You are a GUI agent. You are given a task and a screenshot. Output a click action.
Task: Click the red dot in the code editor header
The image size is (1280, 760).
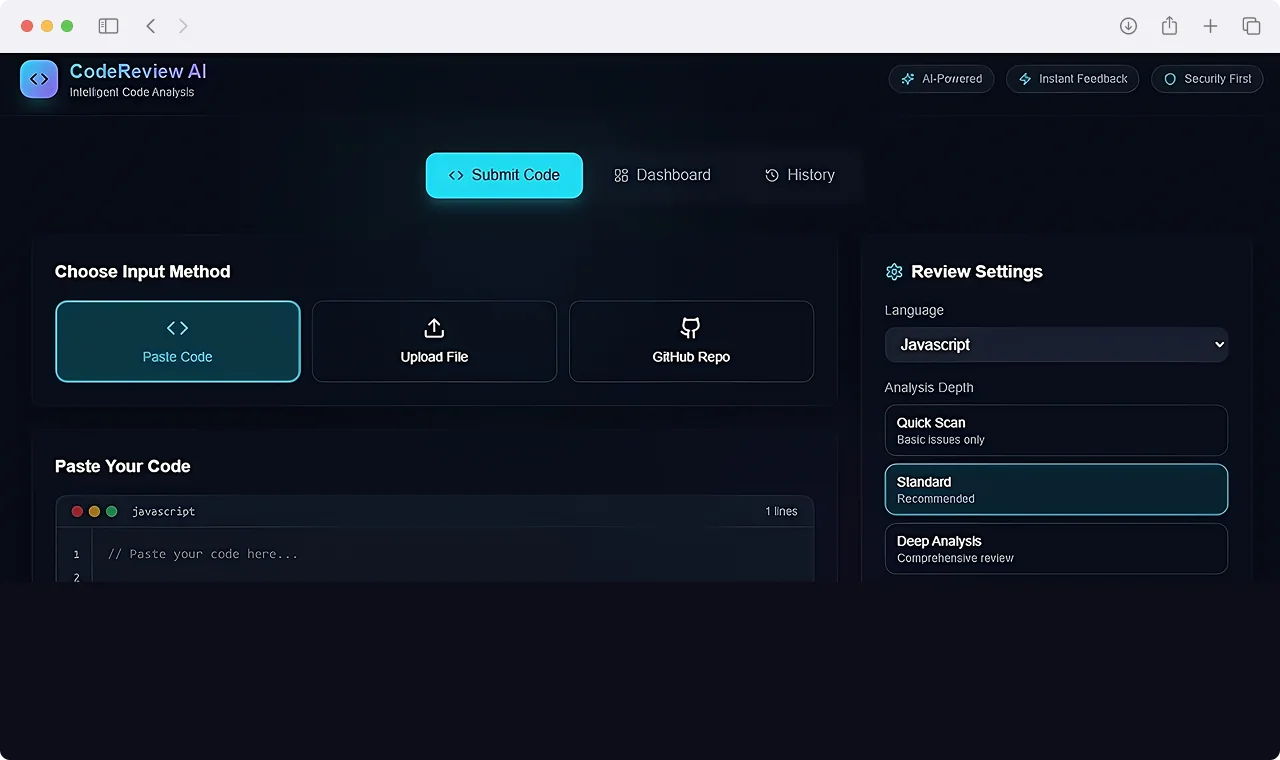click(77, 511)
